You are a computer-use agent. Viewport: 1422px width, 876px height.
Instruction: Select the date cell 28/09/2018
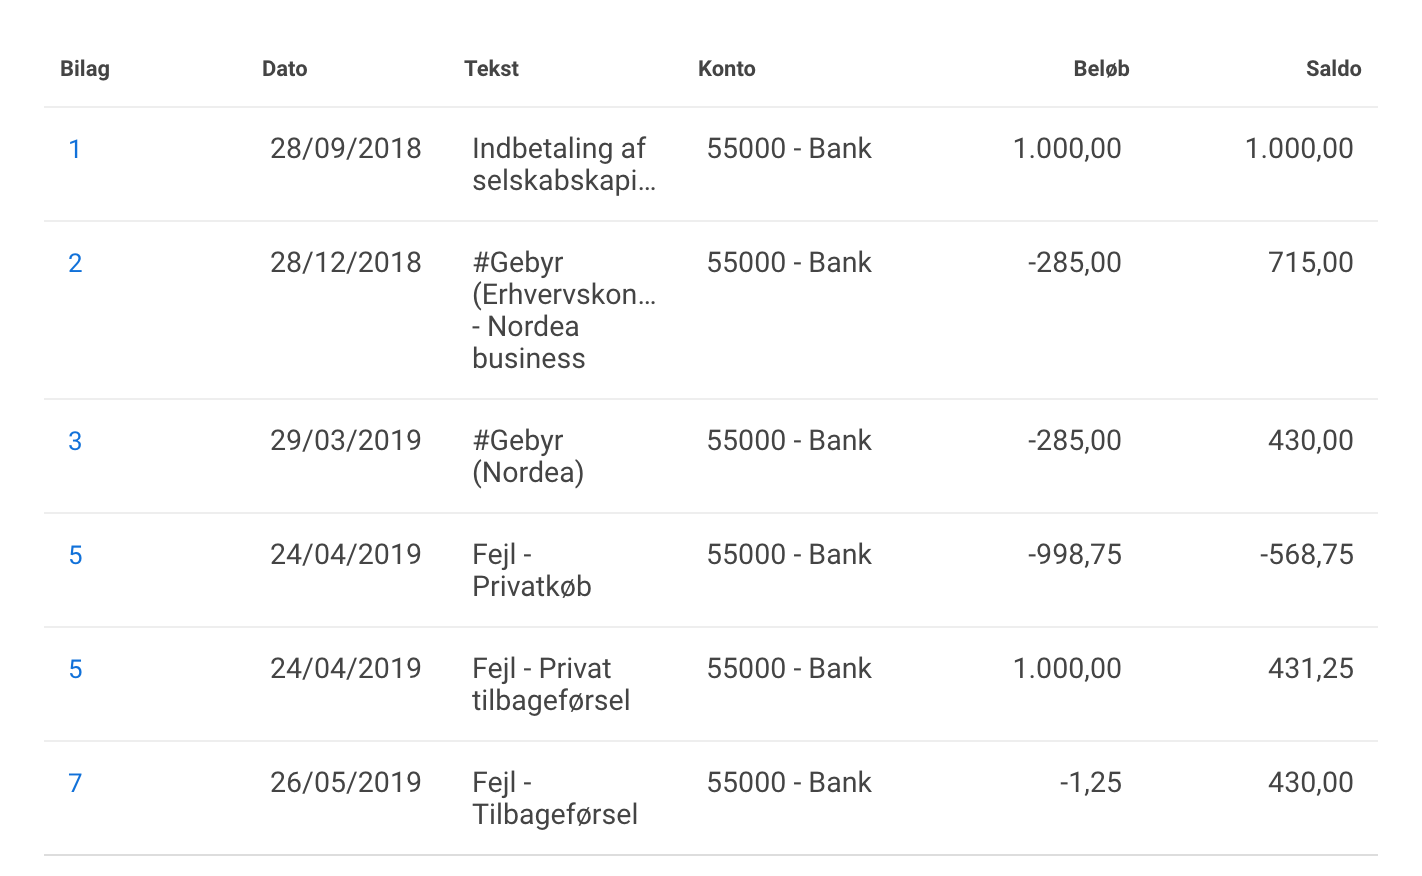(x=346, y=149)
